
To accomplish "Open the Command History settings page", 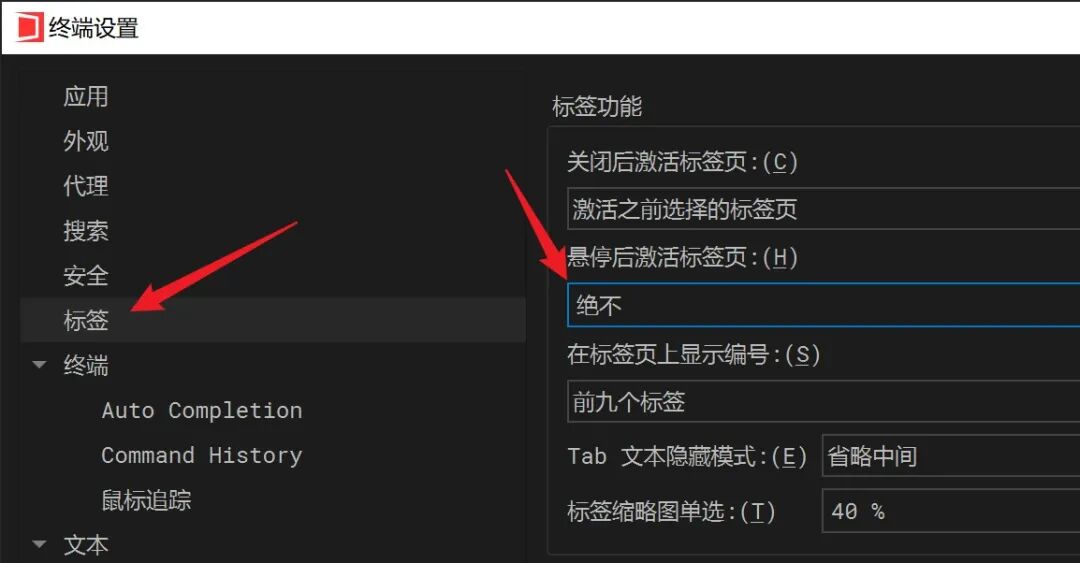I will [202, 455].
